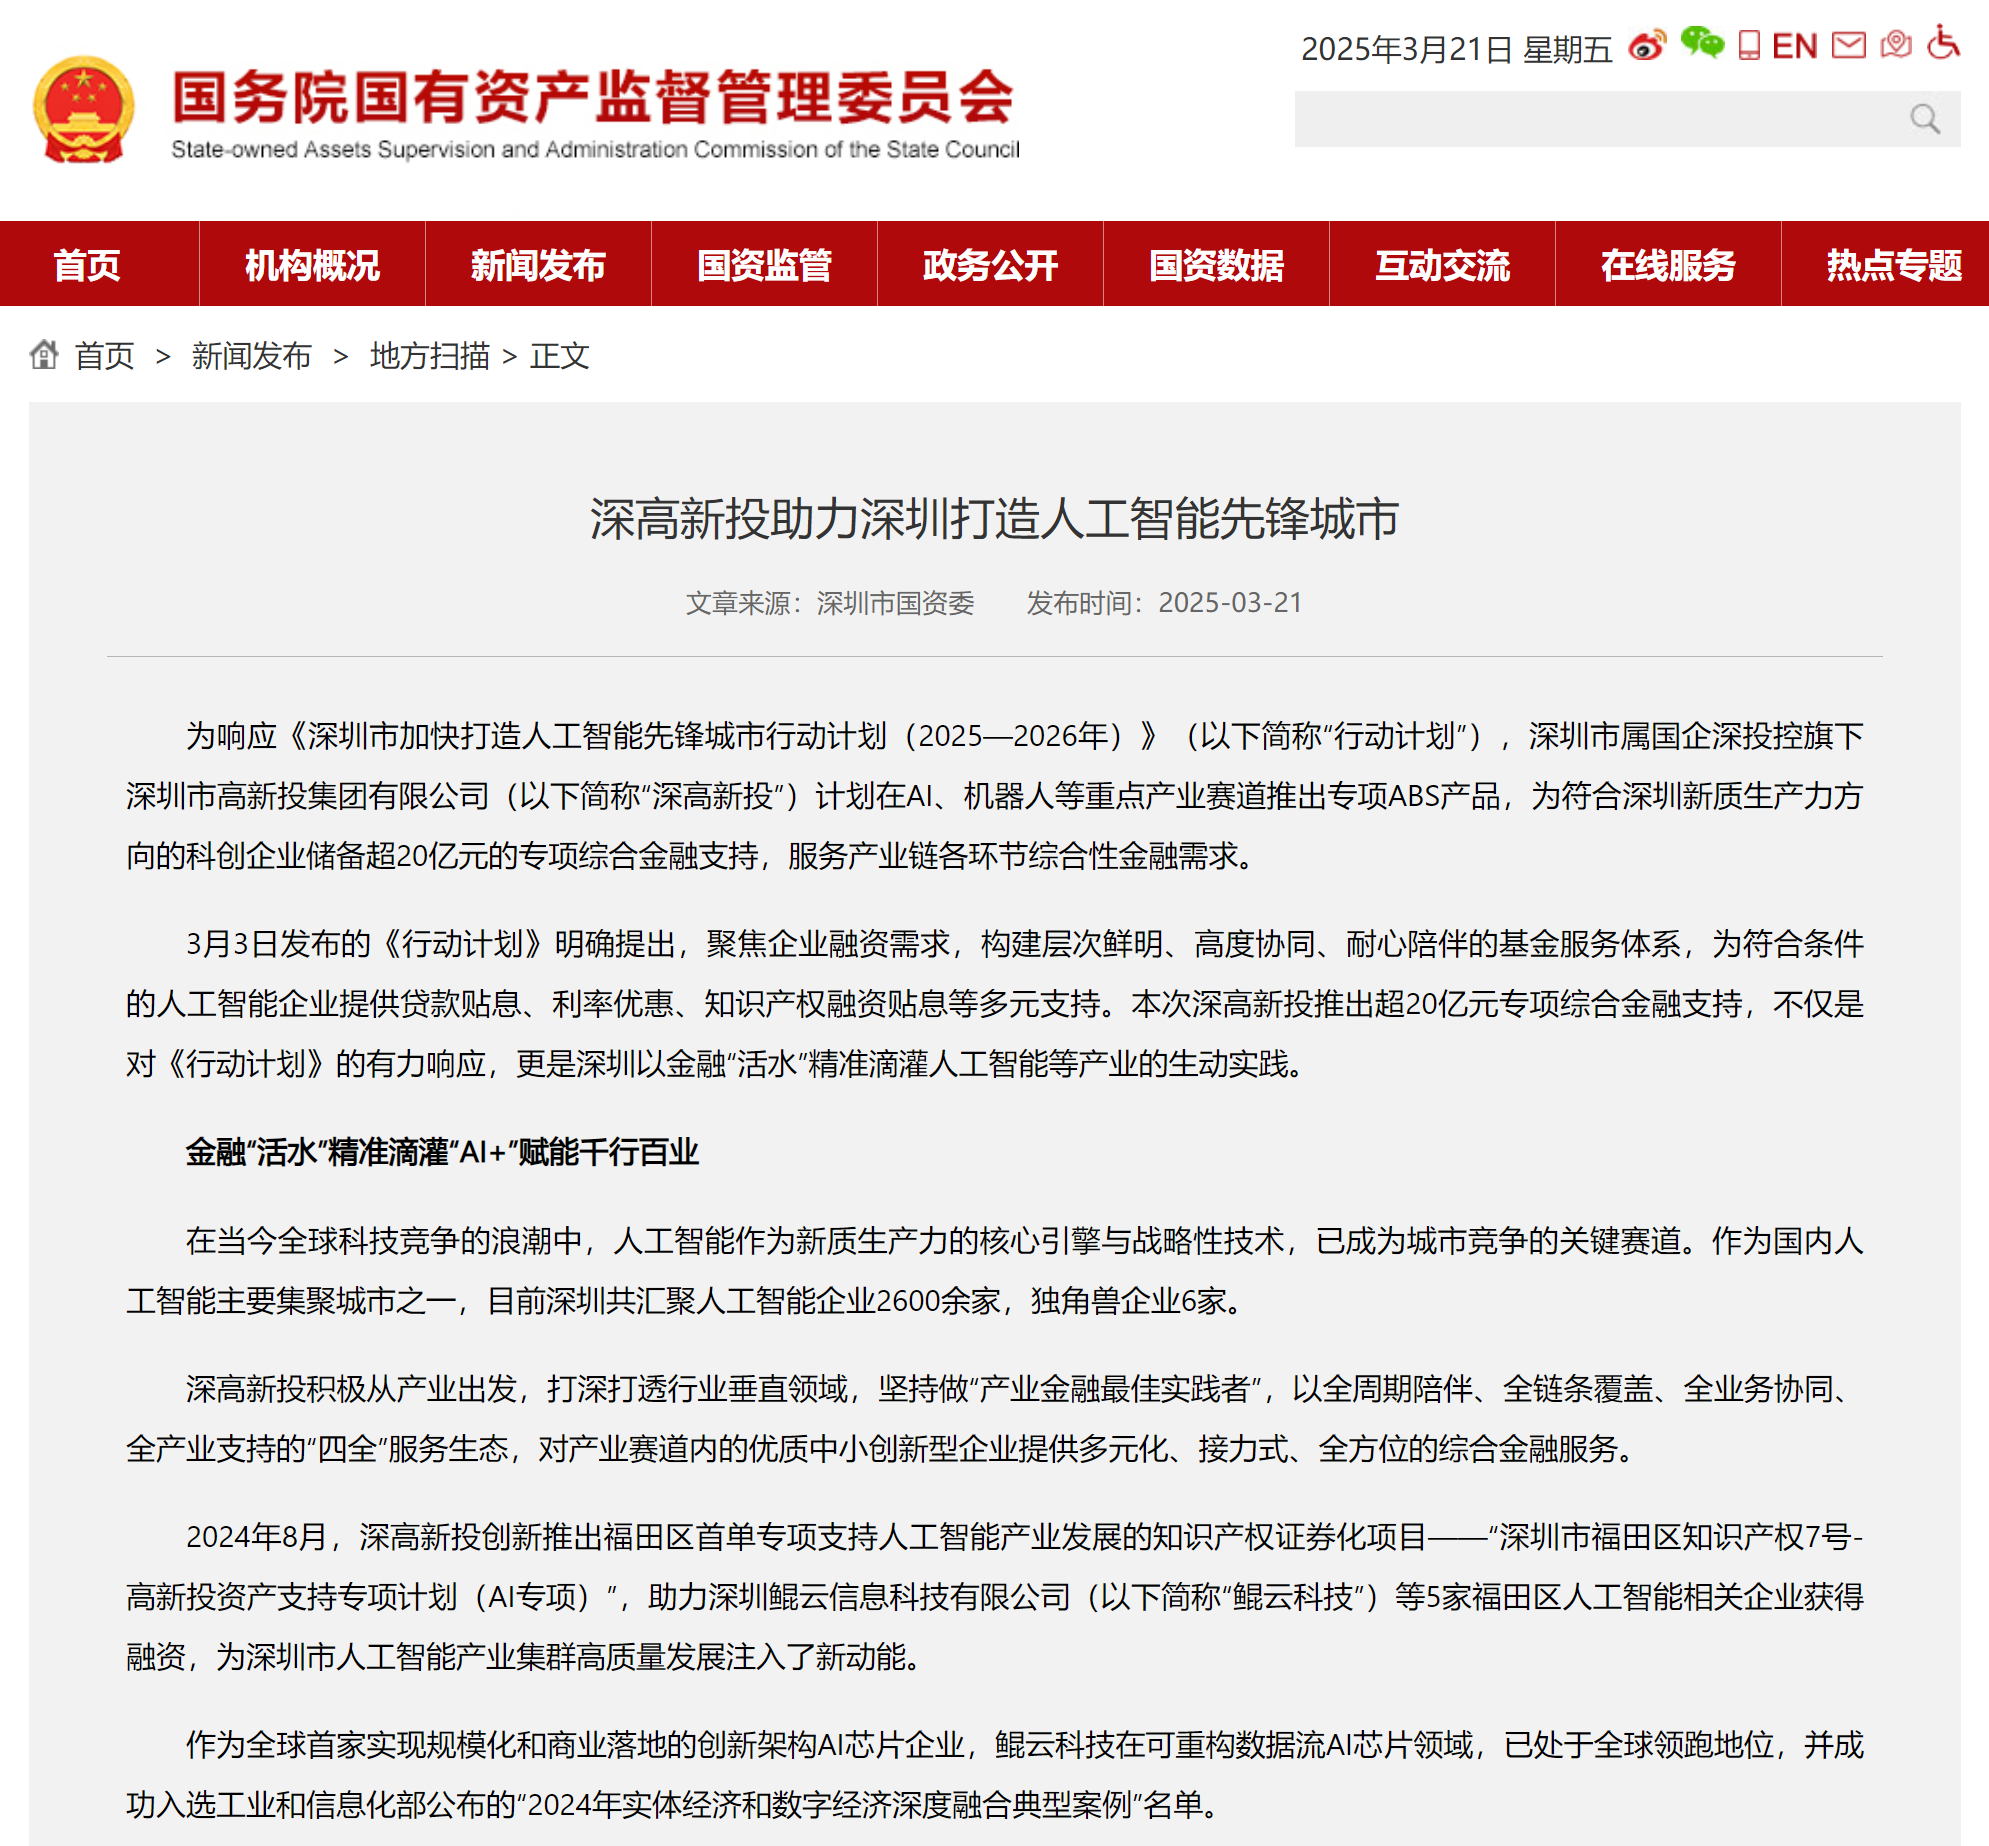Open the 热点专题 navigation menu
The image size is (1989, 1846).
[x=1893, y=264]
